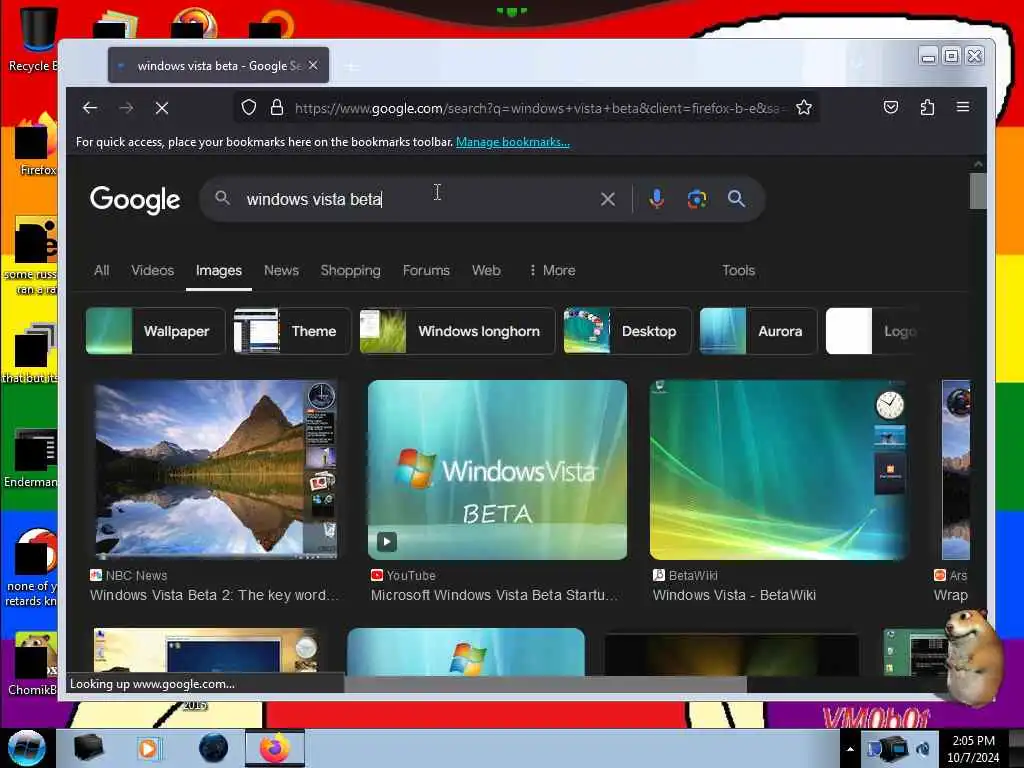
Task: Filter images by Theme chip
Action: (292, 331)
